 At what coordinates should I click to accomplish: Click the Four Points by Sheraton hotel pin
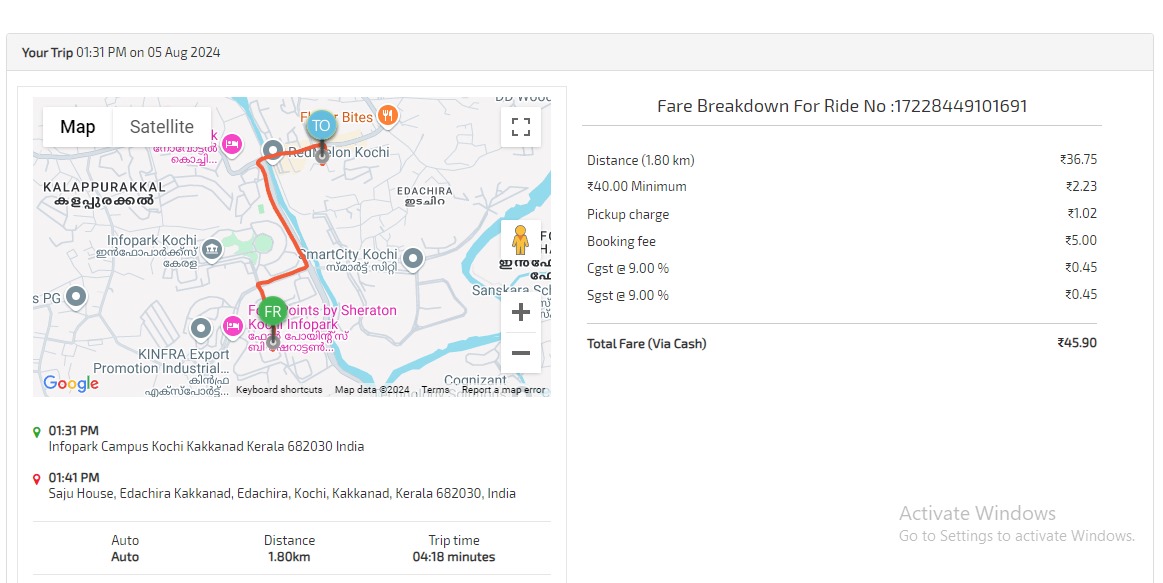point(232,326)
